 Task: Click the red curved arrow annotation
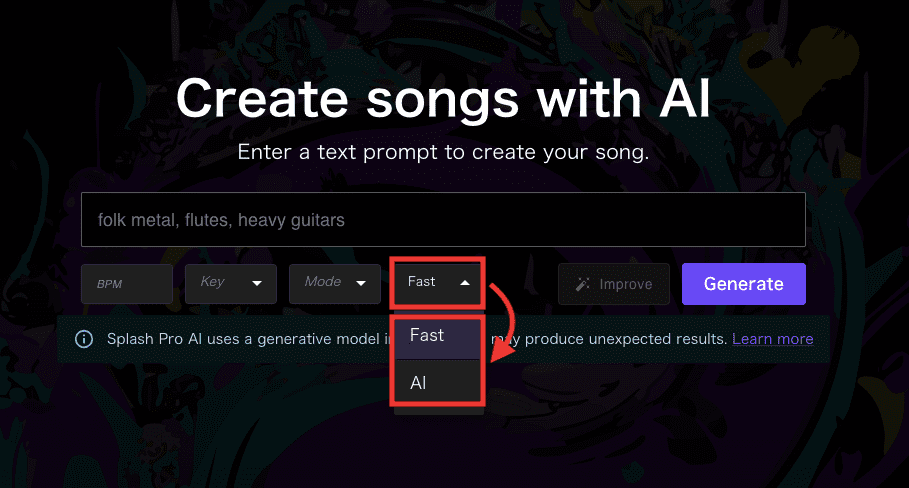[x=502, y=322]
